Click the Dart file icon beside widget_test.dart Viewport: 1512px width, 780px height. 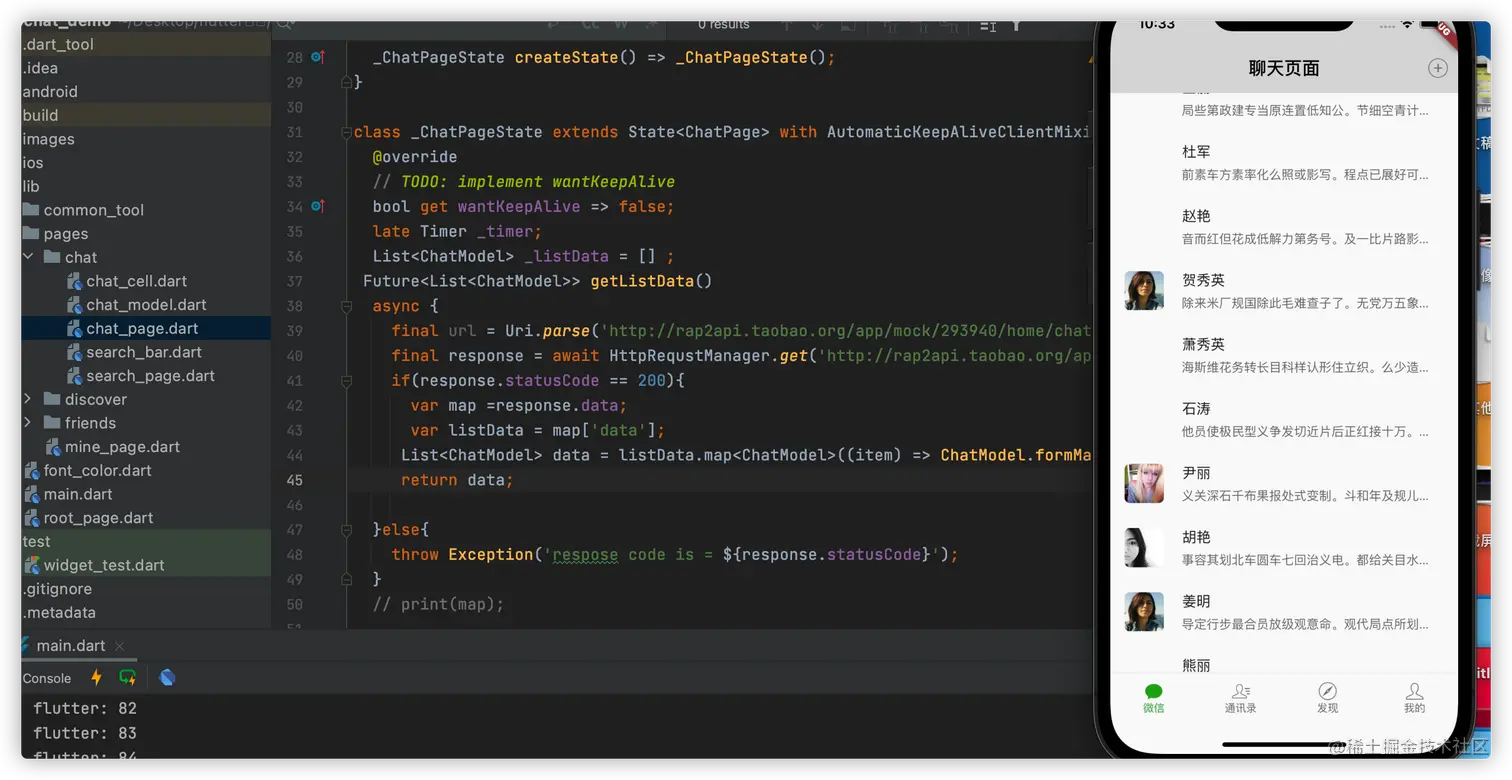31,565
